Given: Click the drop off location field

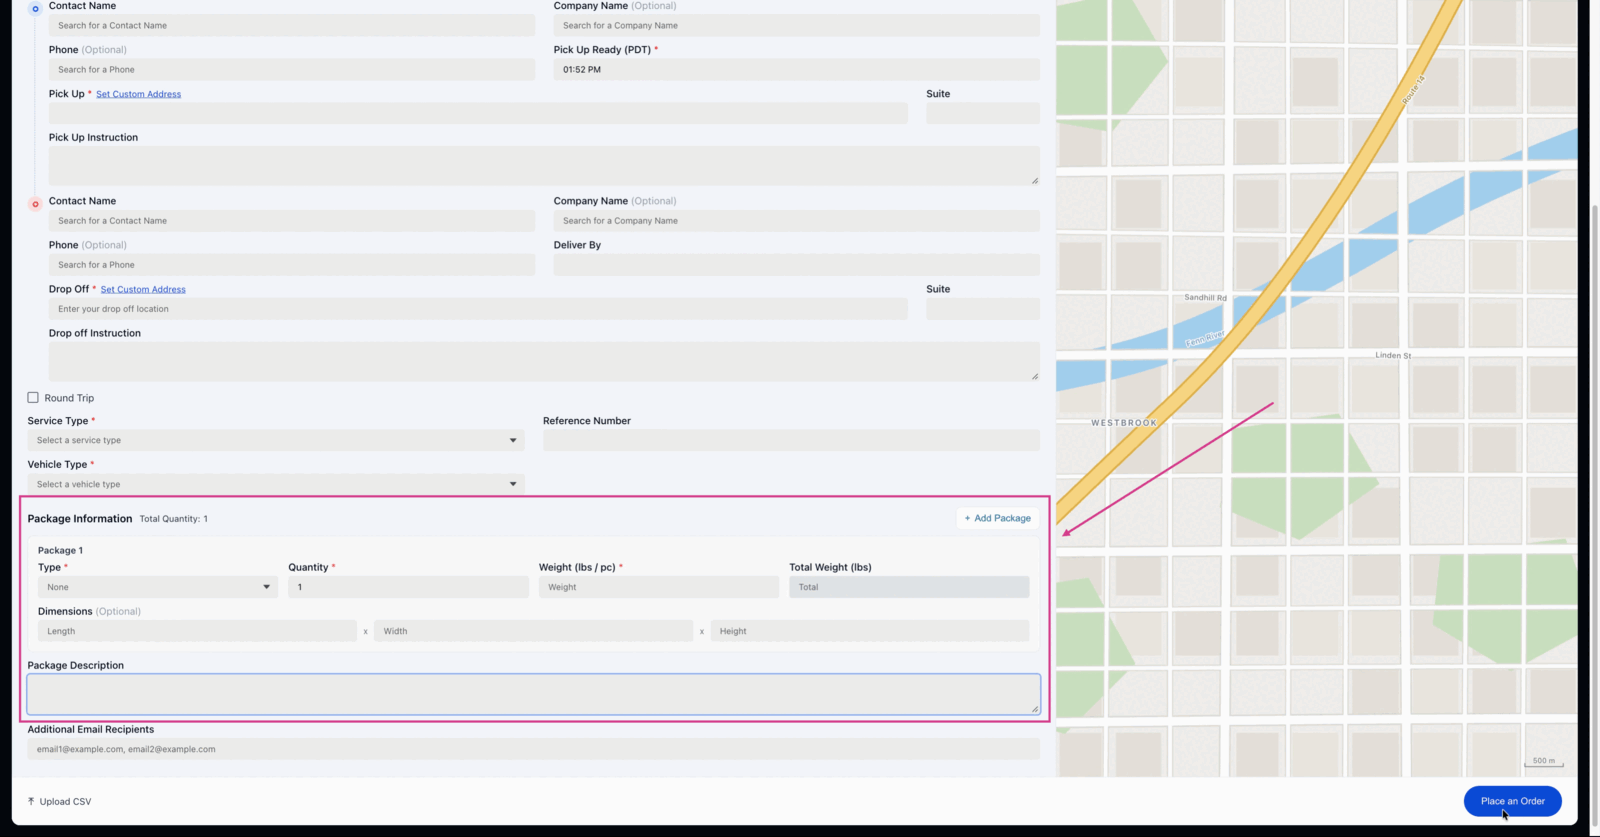Looking at the screenshot, I should (478, 309).
